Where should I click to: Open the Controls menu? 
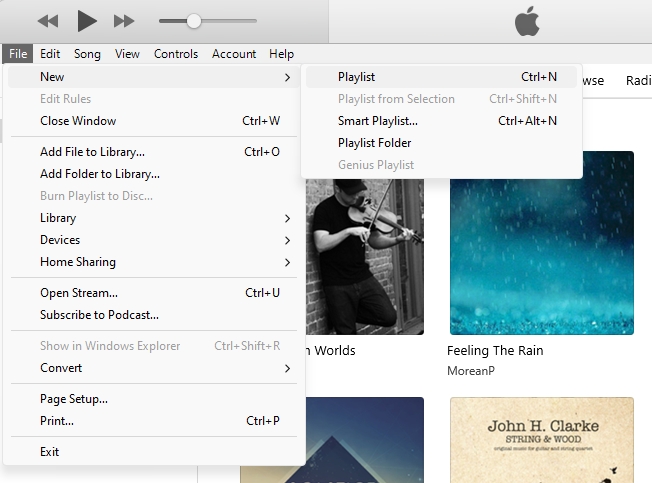[176, 54]
